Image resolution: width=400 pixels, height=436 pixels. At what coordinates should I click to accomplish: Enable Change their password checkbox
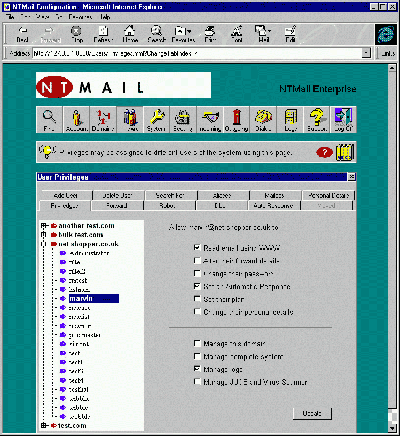click(197, 273)
